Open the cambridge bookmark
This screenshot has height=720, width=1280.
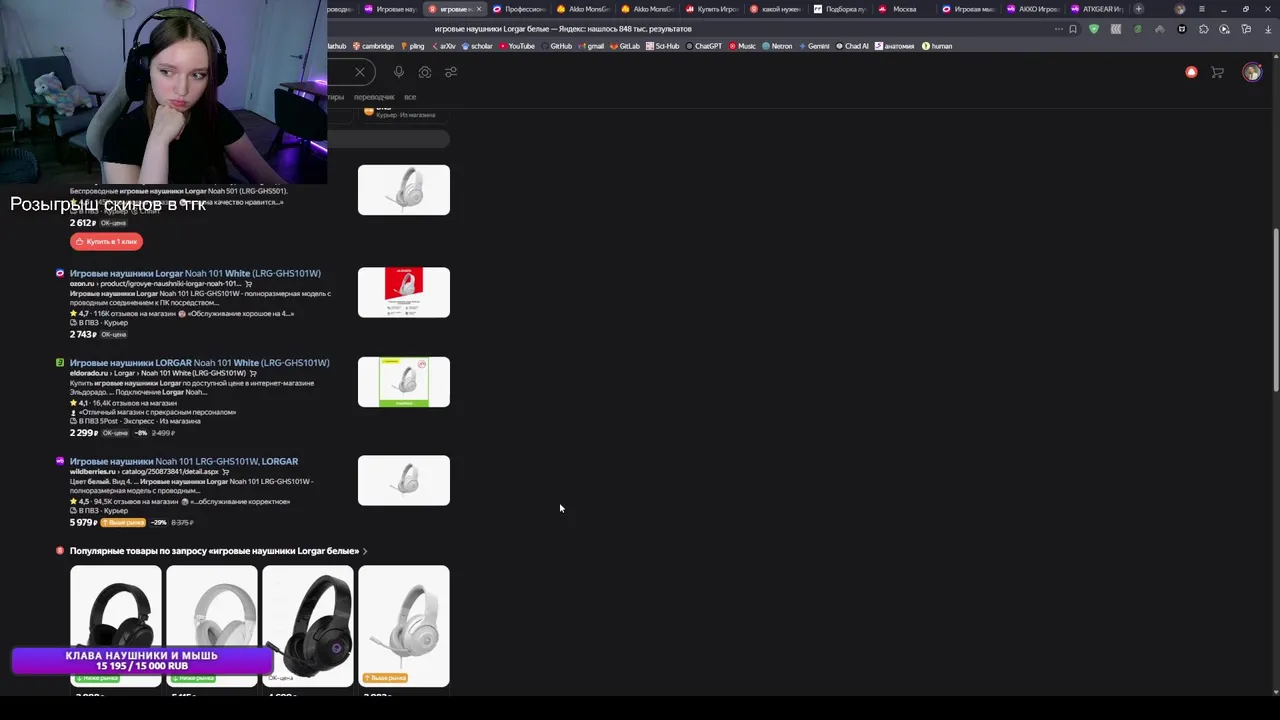pyautogui.click(x=373, y=46)
